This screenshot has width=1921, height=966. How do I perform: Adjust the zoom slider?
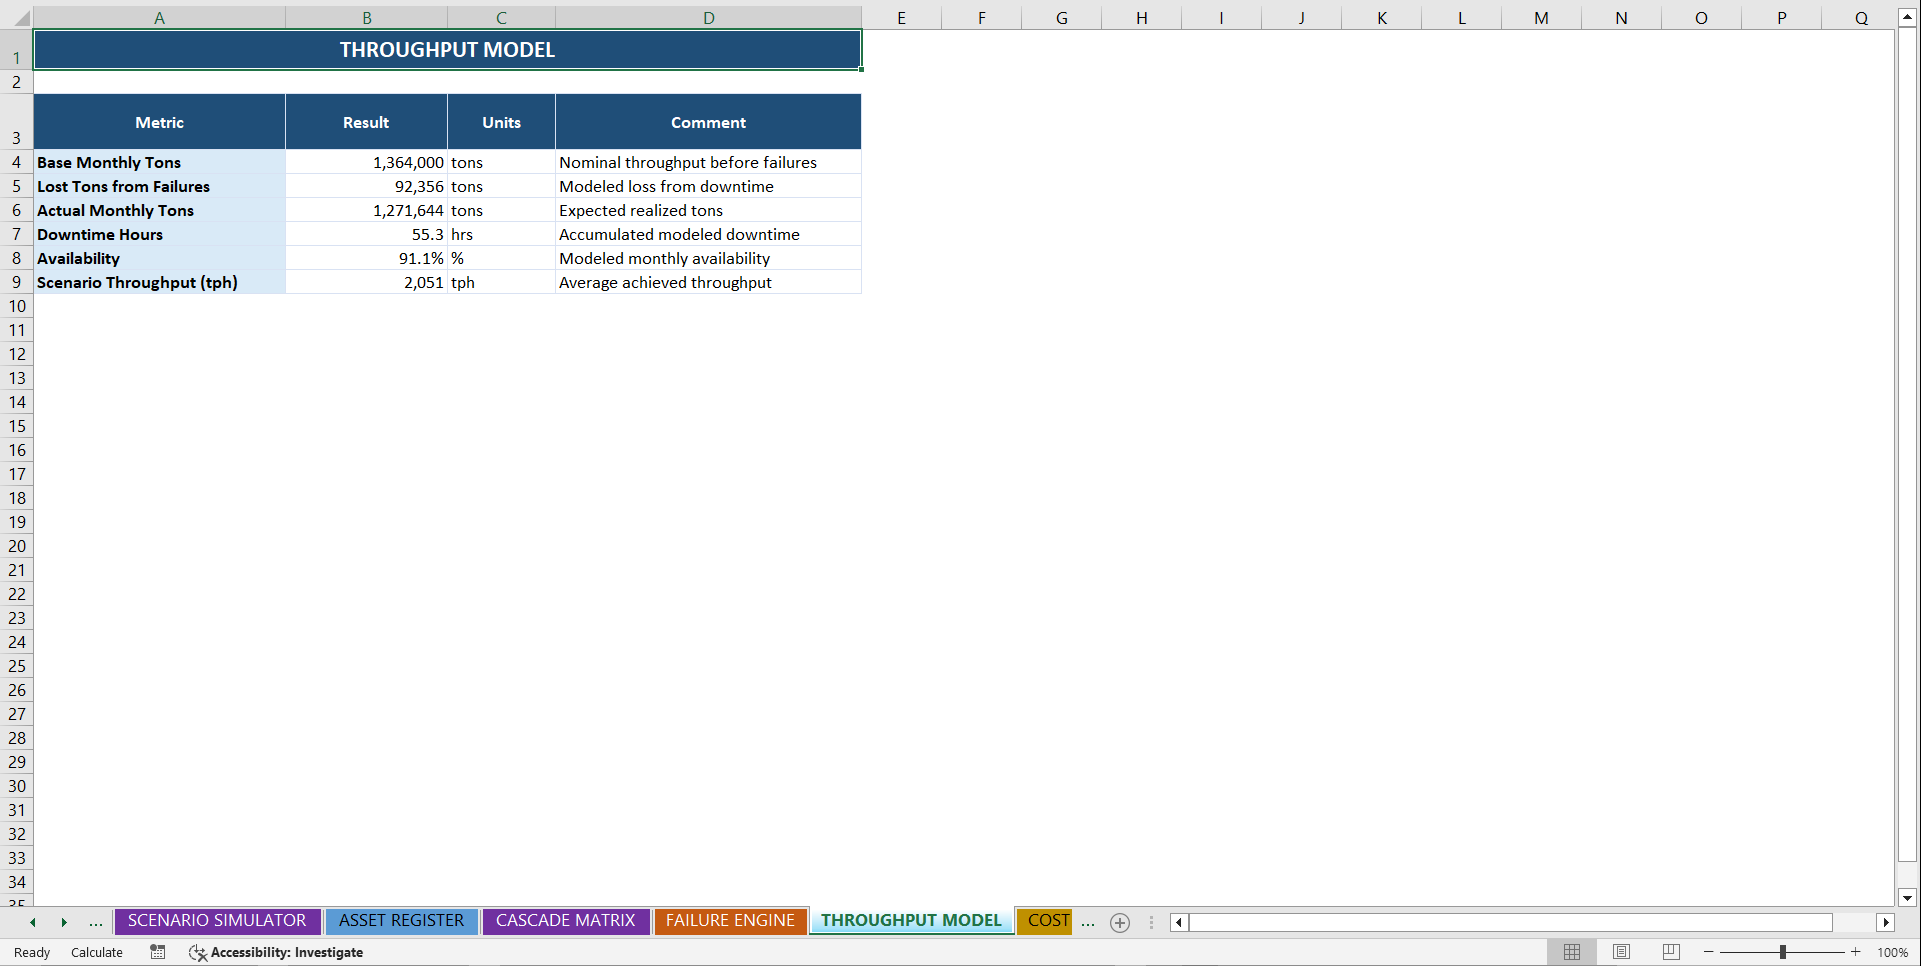tap(1781, 952)
